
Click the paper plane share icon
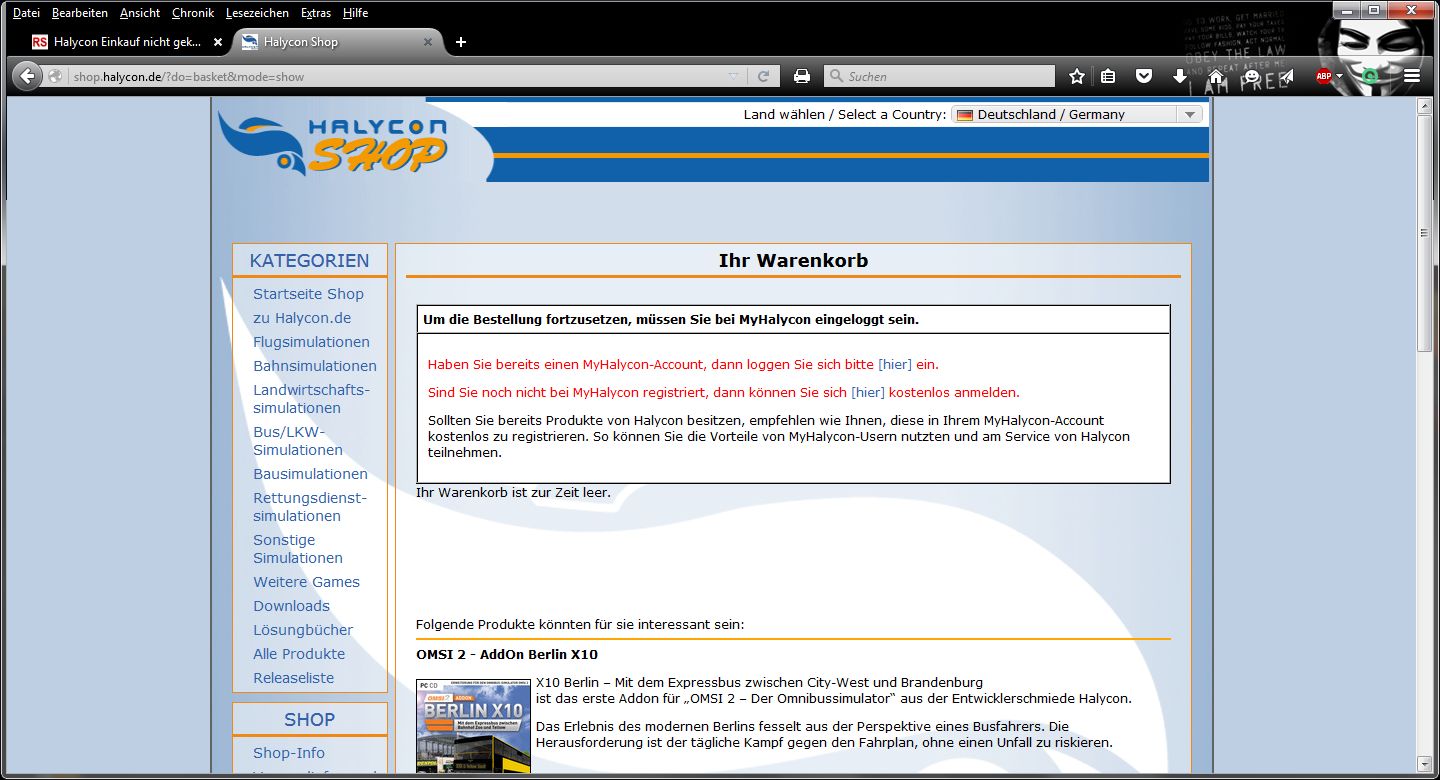click(x=1287, y=76)
